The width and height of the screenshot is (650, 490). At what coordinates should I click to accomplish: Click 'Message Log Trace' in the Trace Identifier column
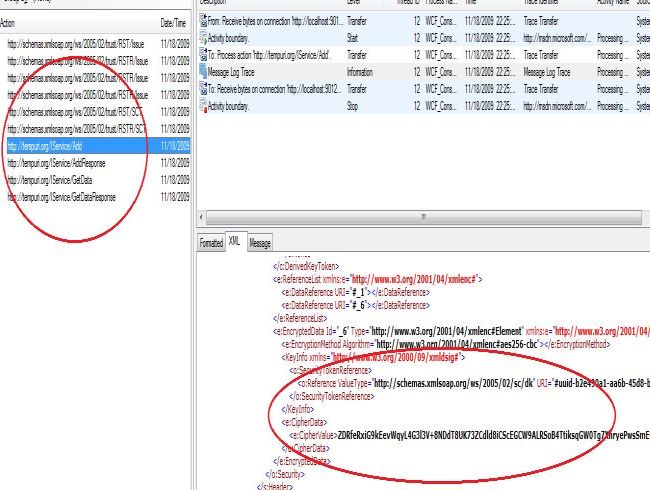pos(547,72)
